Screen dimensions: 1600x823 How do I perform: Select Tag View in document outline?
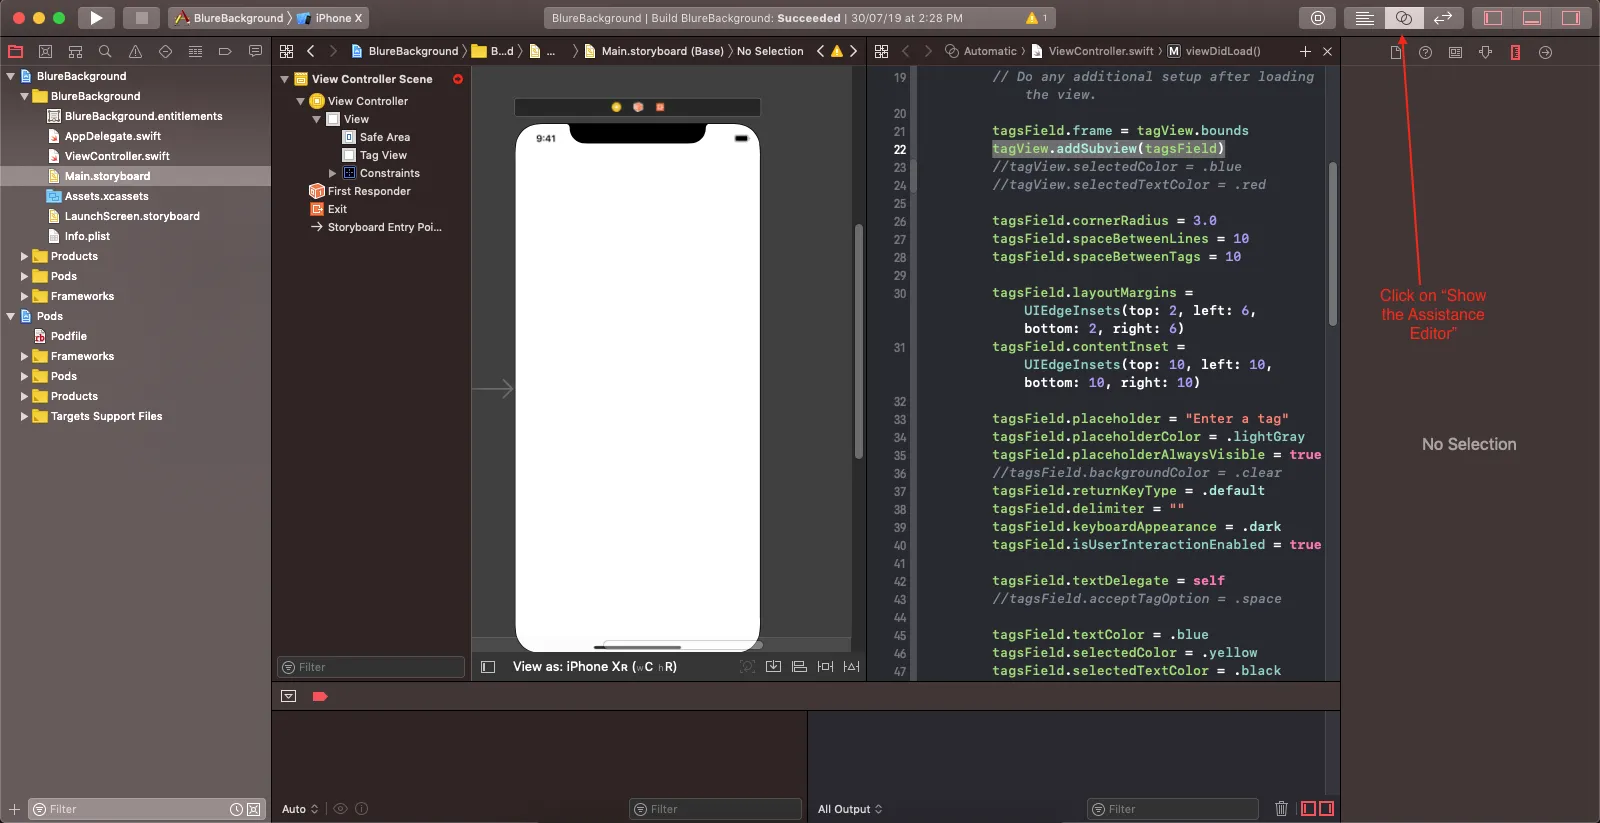coord(383,155)
